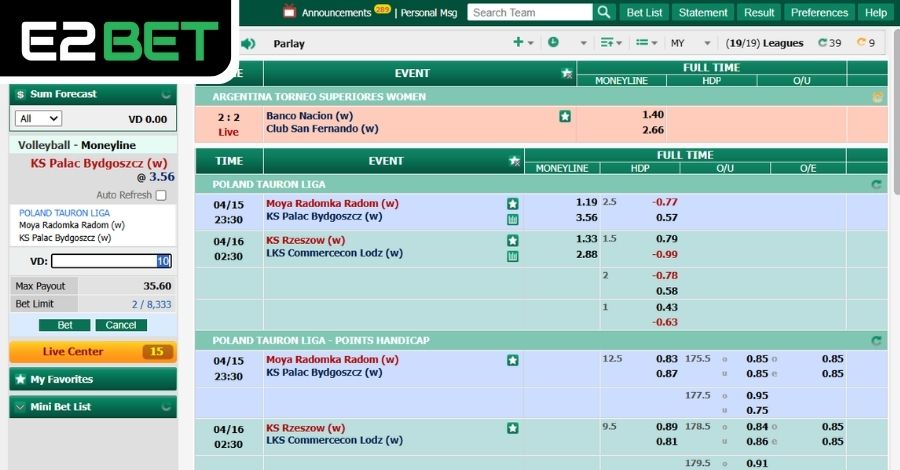Click the Bet button
Viewport: 900px width, 470px height.
coord(65,325)
